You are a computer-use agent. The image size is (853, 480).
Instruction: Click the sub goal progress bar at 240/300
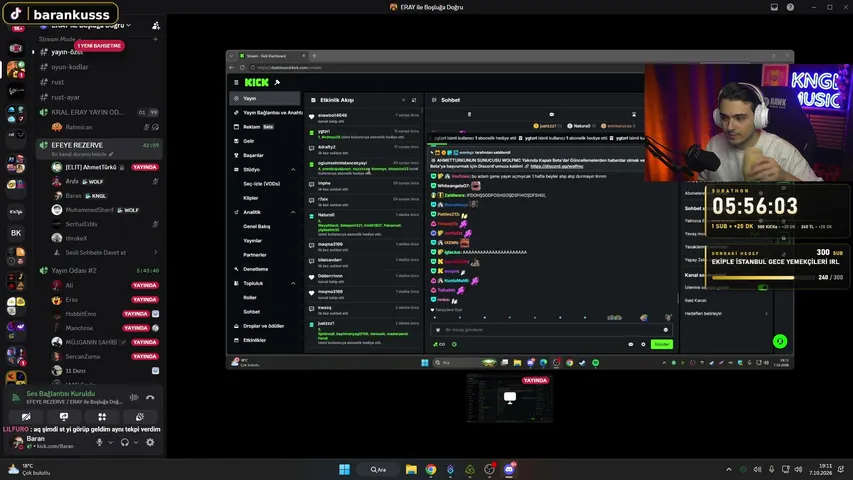(x=764, y=278)
